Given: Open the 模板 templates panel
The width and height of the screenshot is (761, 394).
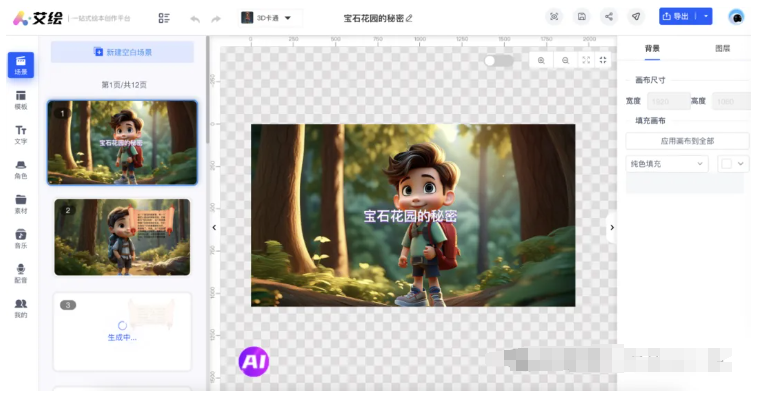Looking at the screenshot, I should click(21, 100).
